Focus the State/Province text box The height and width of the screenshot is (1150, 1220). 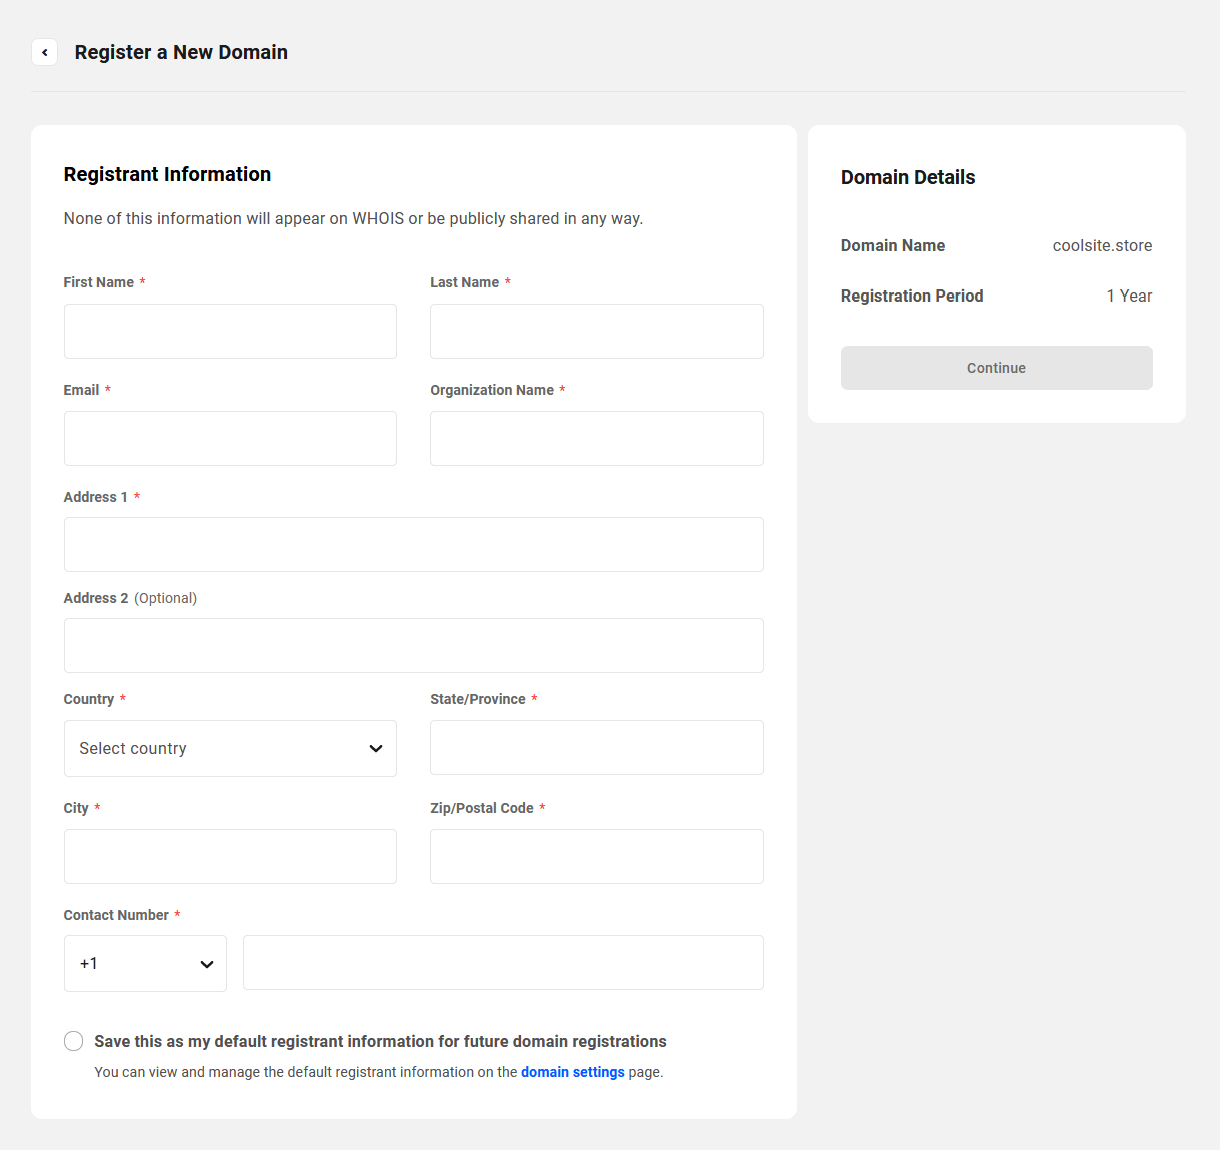(596, 747)
